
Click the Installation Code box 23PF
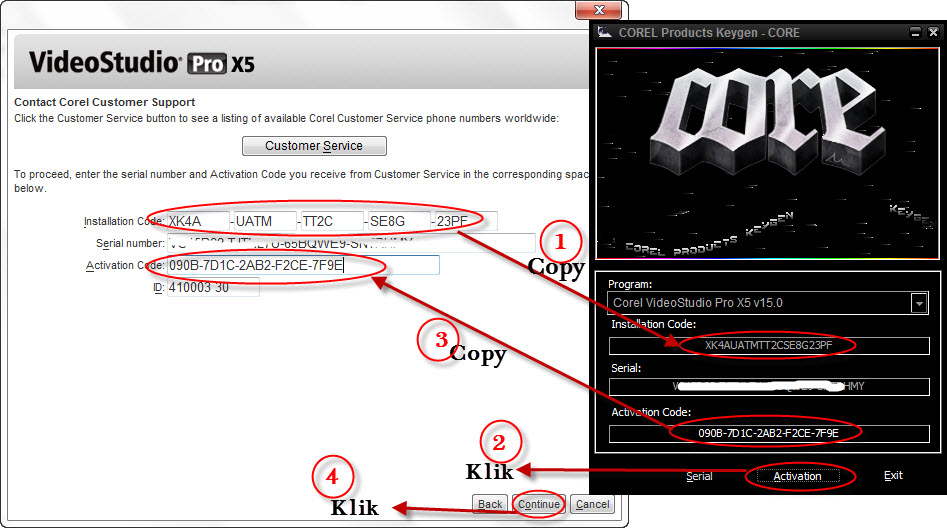466,221
